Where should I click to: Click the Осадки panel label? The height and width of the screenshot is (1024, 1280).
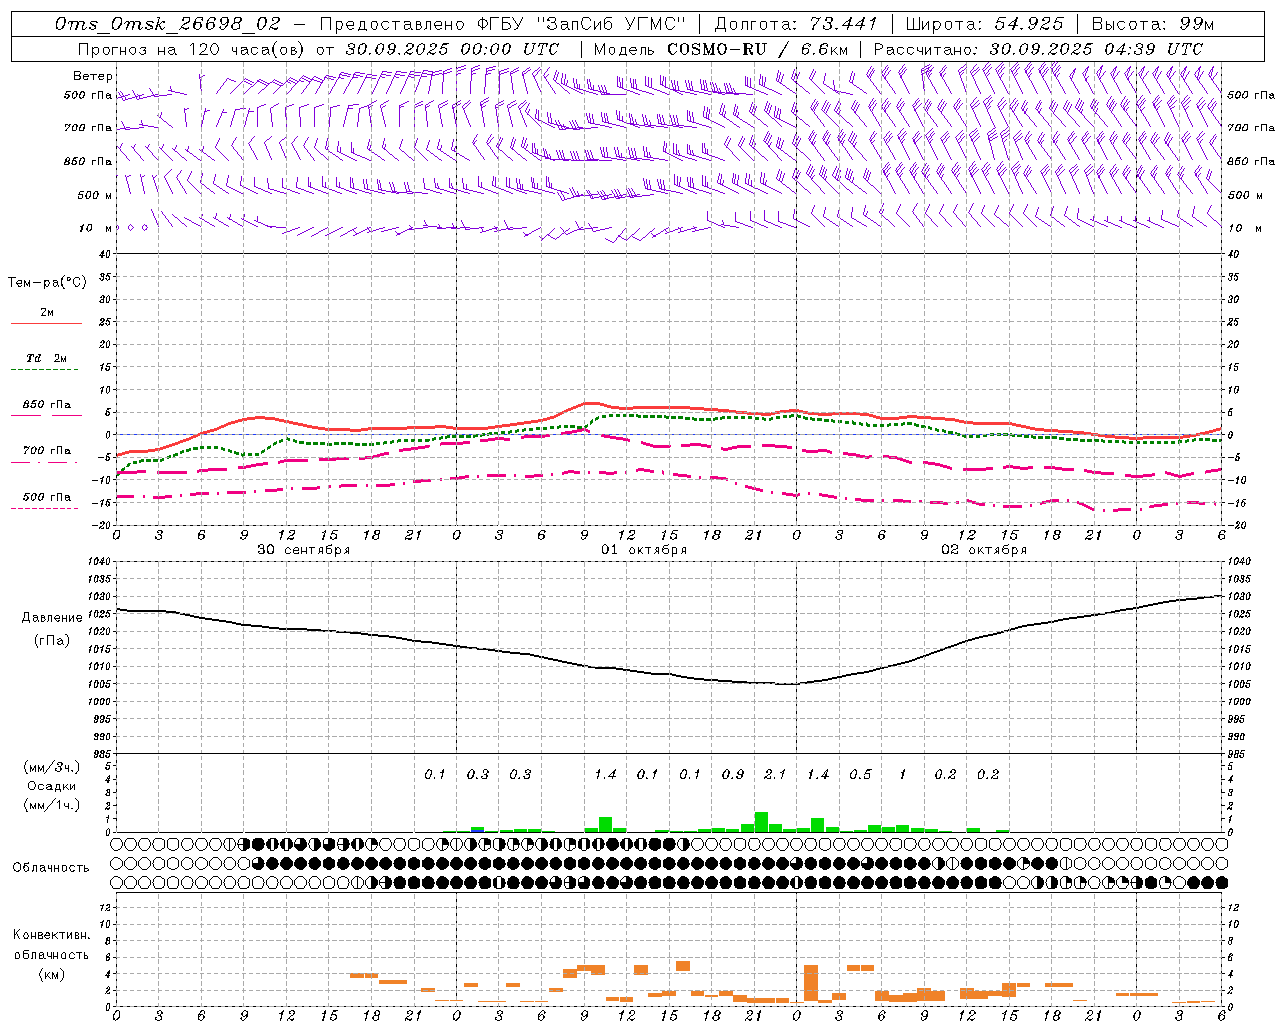(52, 786)
